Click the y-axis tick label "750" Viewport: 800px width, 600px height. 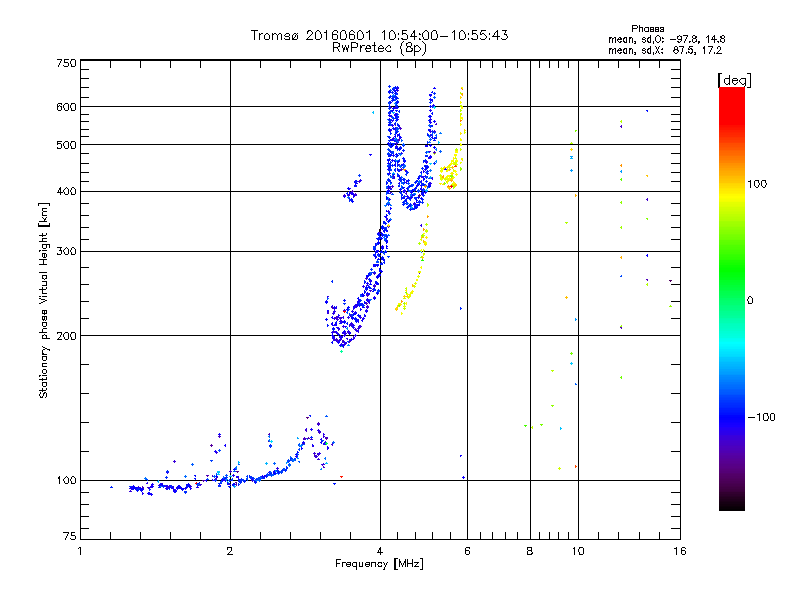(66, 63)
